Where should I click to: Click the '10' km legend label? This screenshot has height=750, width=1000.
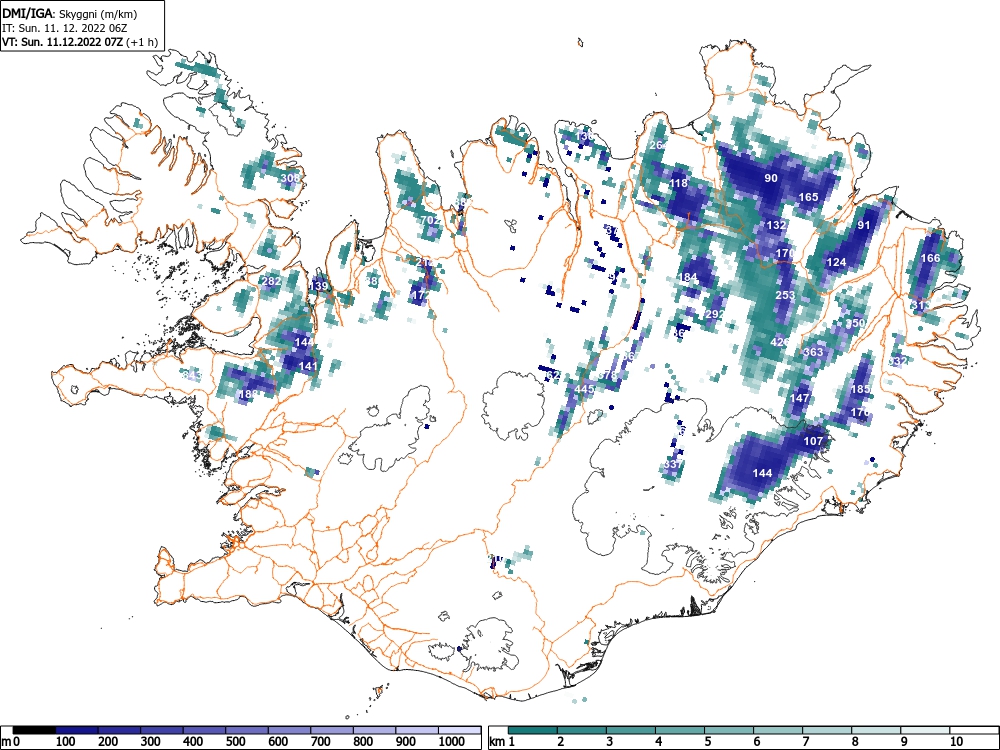coord(955,742)
